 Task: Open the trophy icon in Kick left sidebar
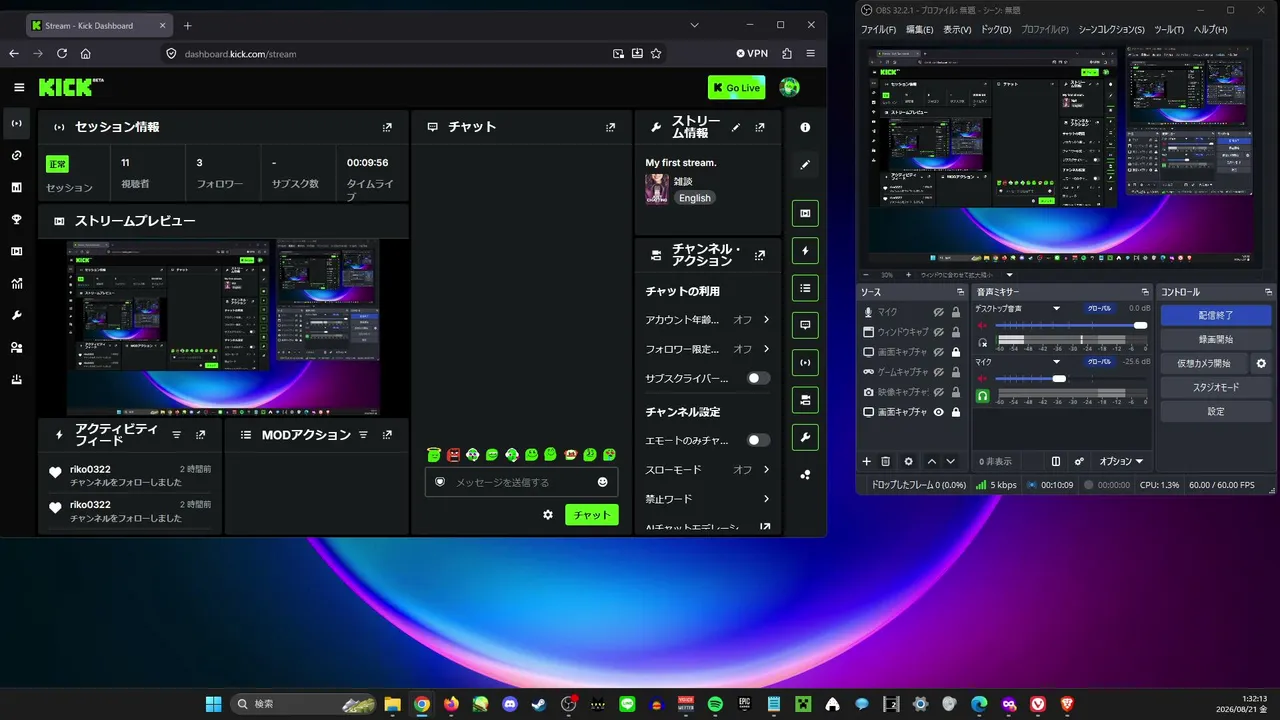[x=17, y=219]
